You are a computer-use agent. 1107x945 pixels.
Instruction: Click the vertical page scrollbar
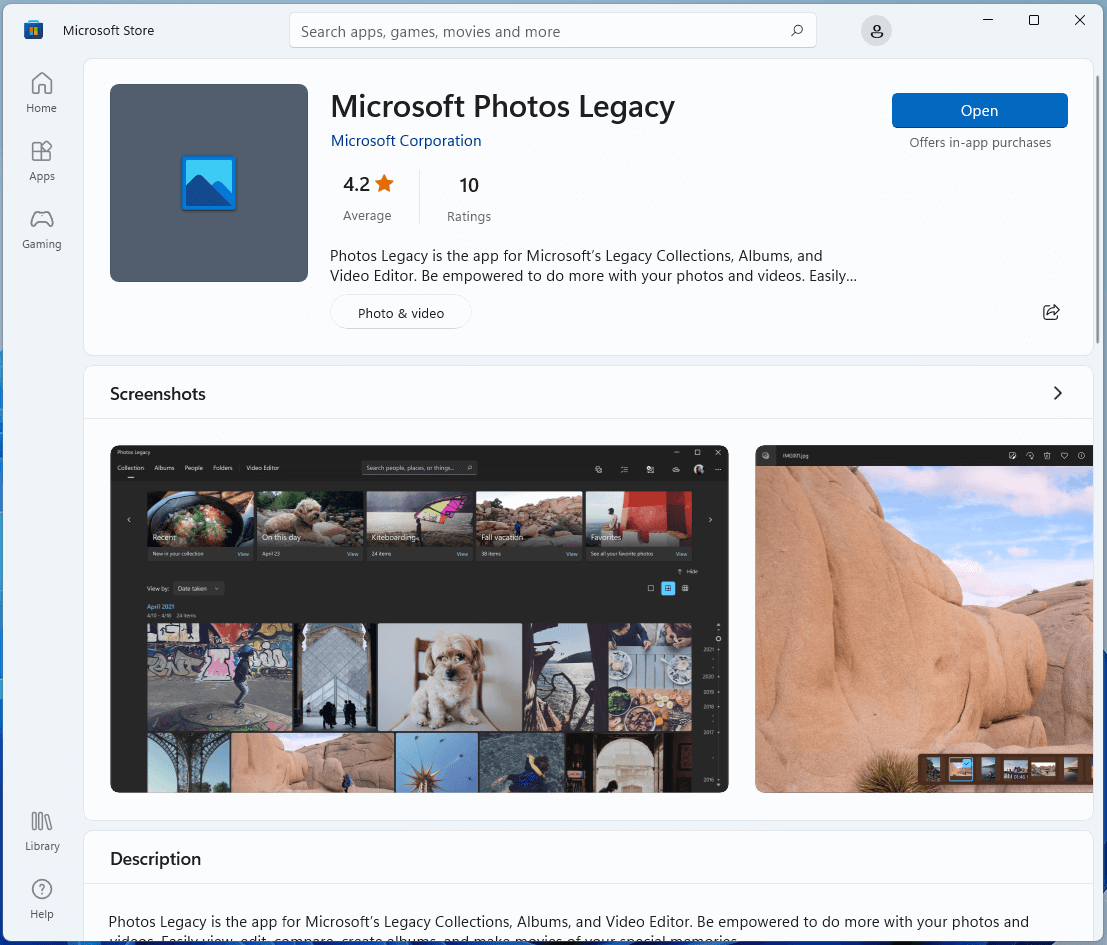coord(1098,212)
